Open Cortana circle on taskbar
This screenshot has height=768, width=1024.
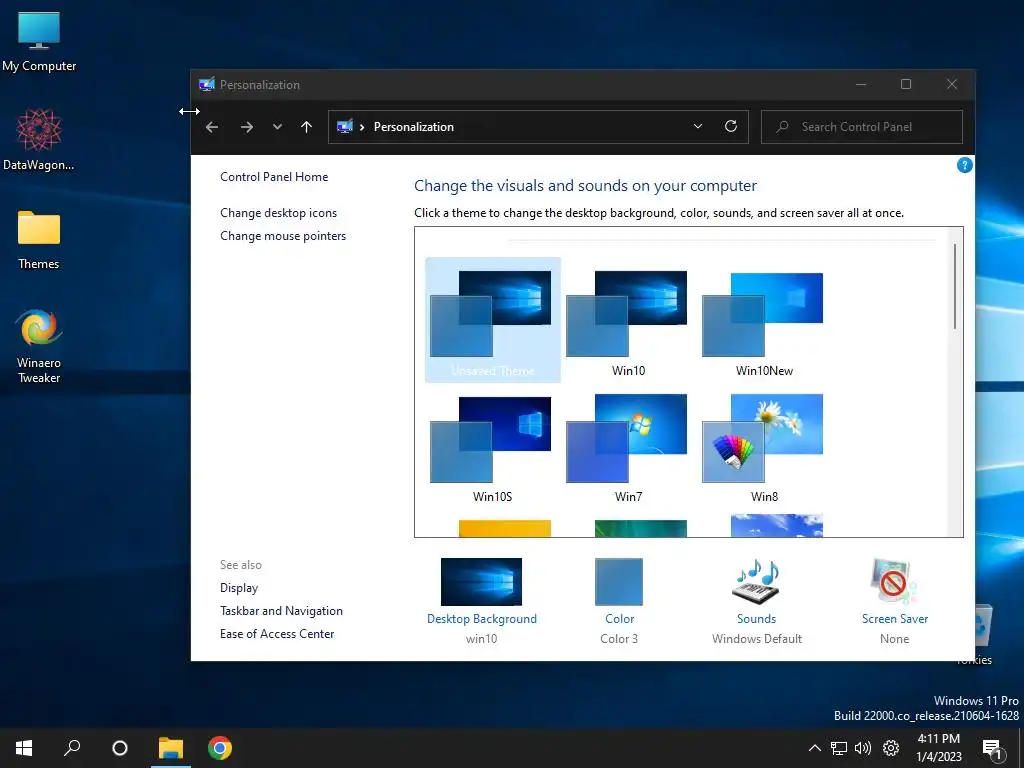tap(120, 748)
